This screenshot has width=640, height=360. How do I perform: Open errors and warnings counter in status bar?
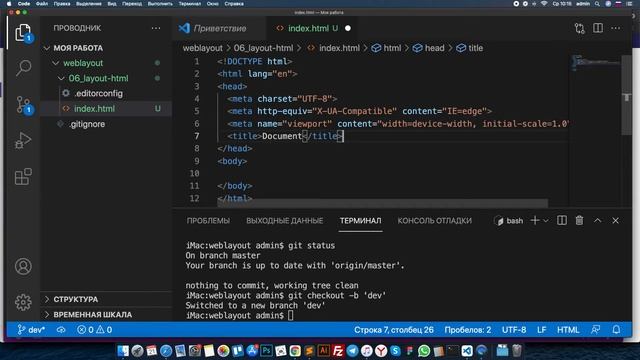coord(95,330)
